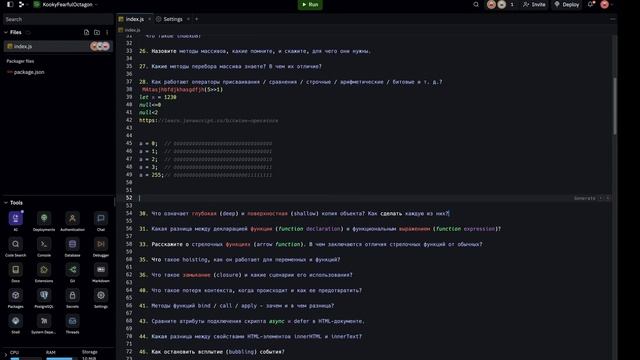Open the top bar search magnifier

[x=476, y=4]
